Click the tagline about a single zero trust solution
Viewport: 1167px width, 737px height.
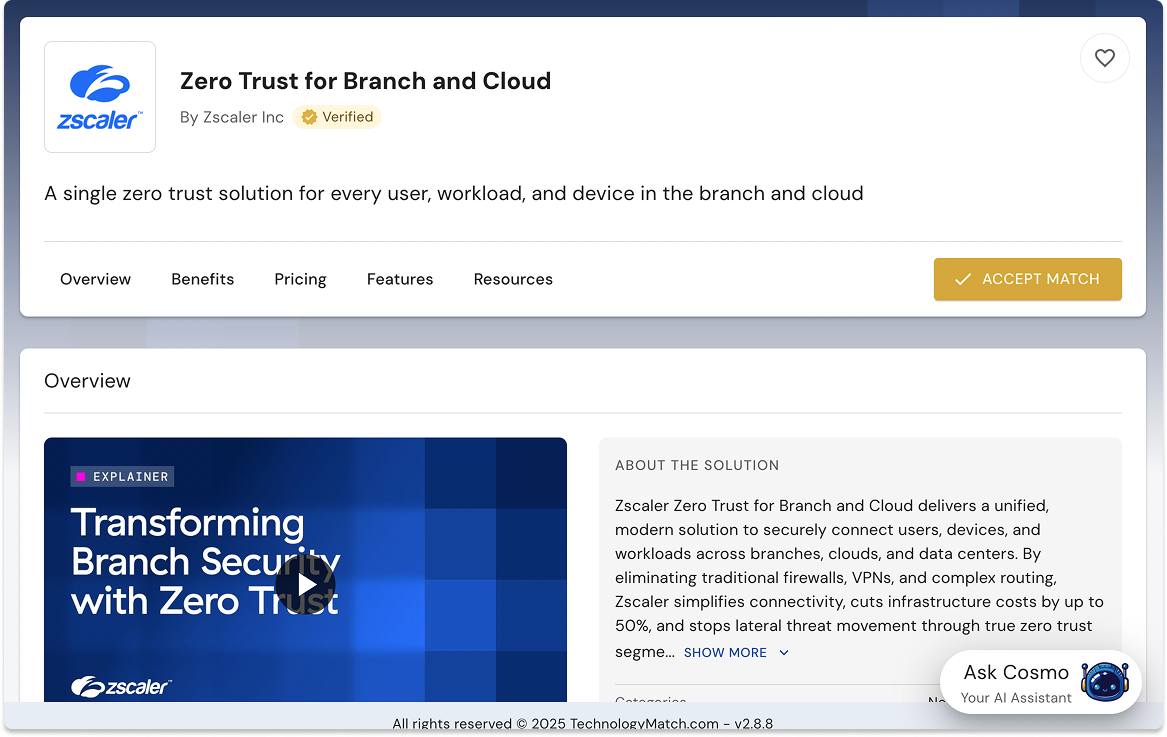pyautogui.click(x=454, y=194)
